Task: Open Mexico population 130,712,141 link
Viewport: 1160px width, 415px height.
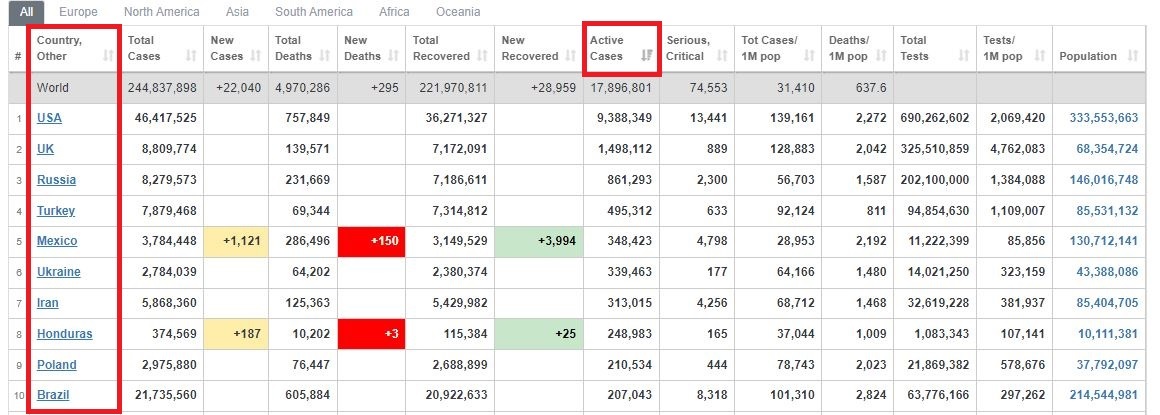Action: 1104,241
